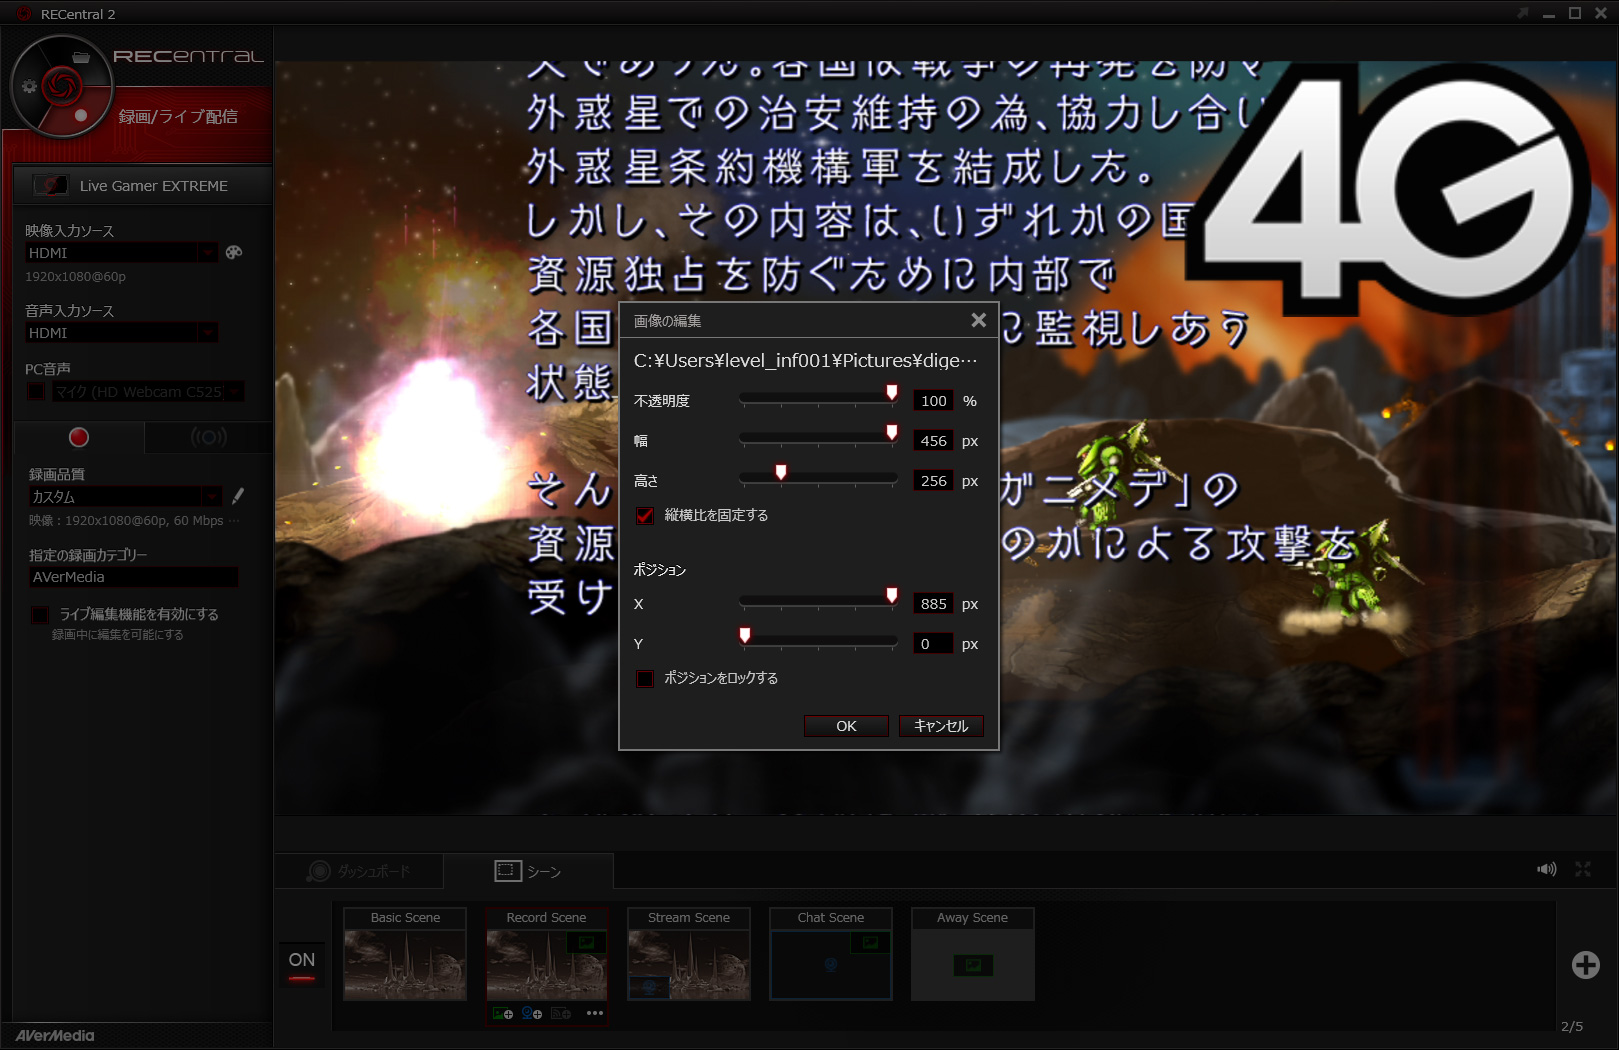Click the image file path text
This screenshot has height=1050, width=1619.
tap(806, 361)
